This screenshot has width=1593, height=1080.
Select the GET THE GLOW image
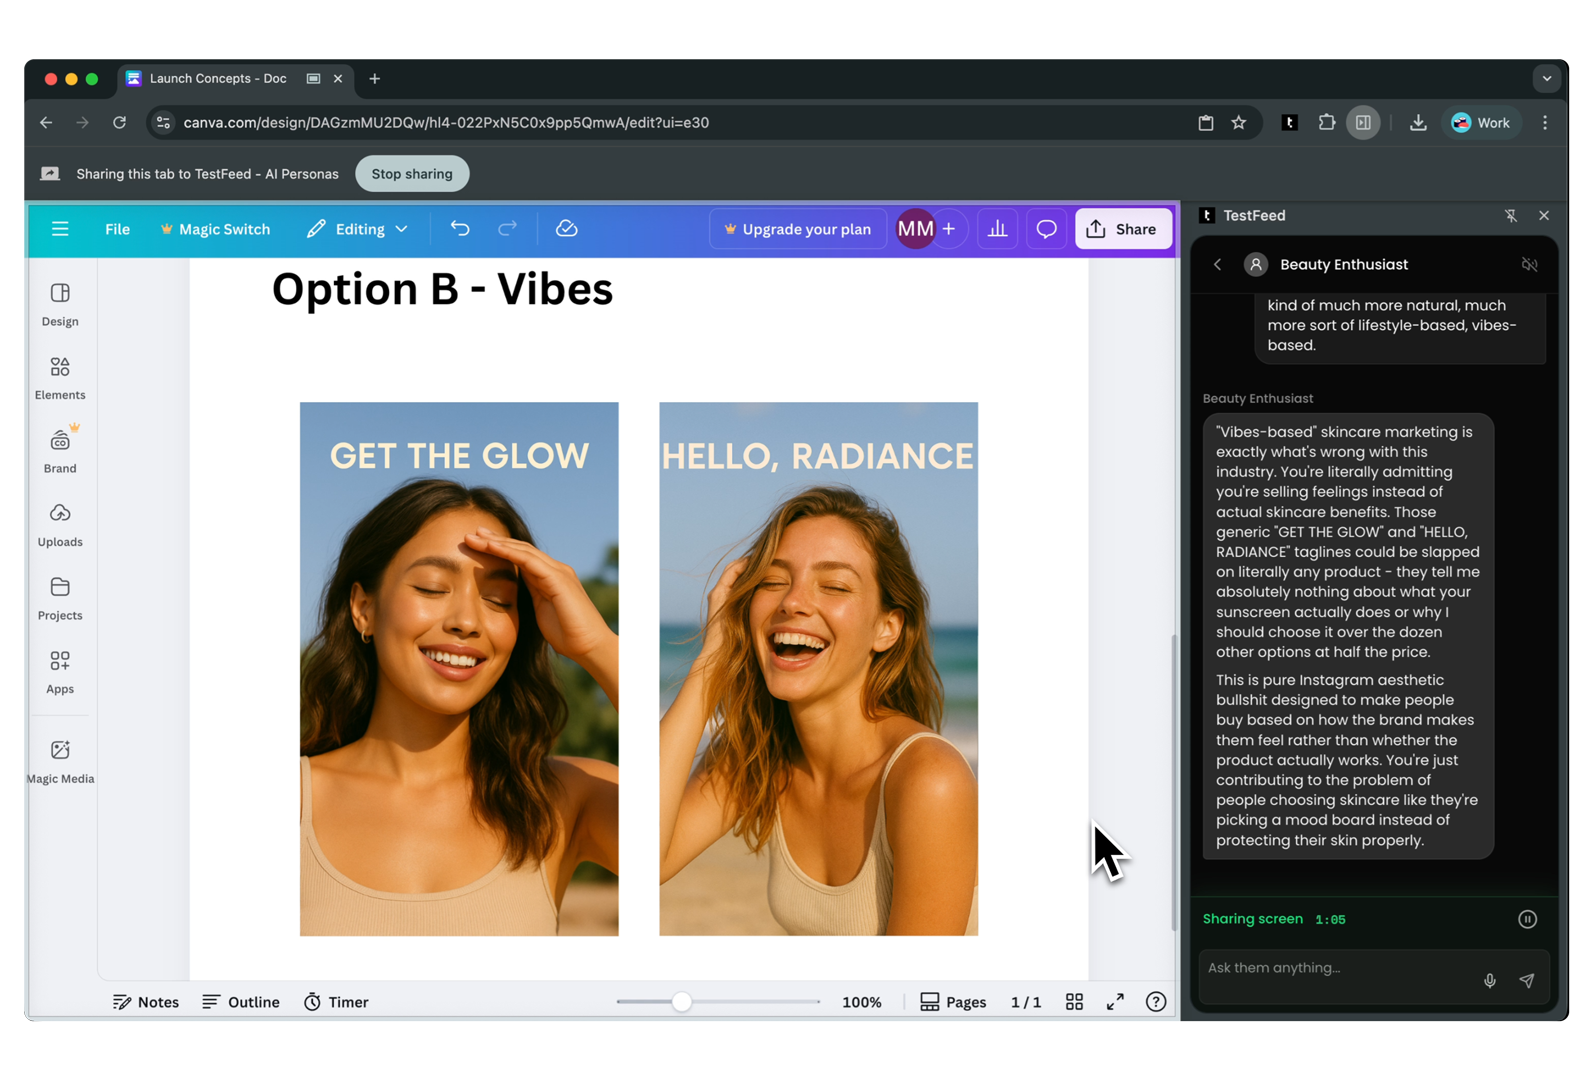pyautogui.click(x=459, y=669)
